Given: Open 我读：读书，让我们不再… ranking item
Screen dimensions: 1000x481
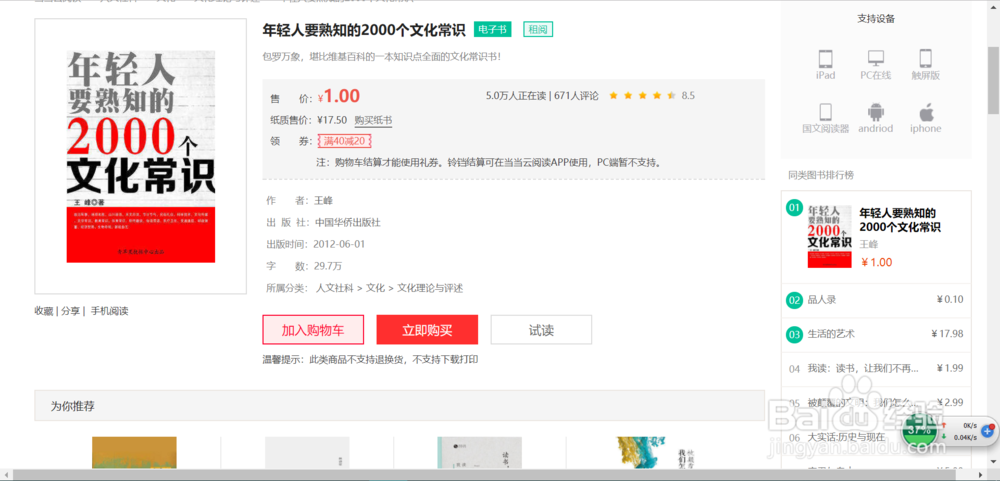Looking at the screenshot, I should click(863, 368).
